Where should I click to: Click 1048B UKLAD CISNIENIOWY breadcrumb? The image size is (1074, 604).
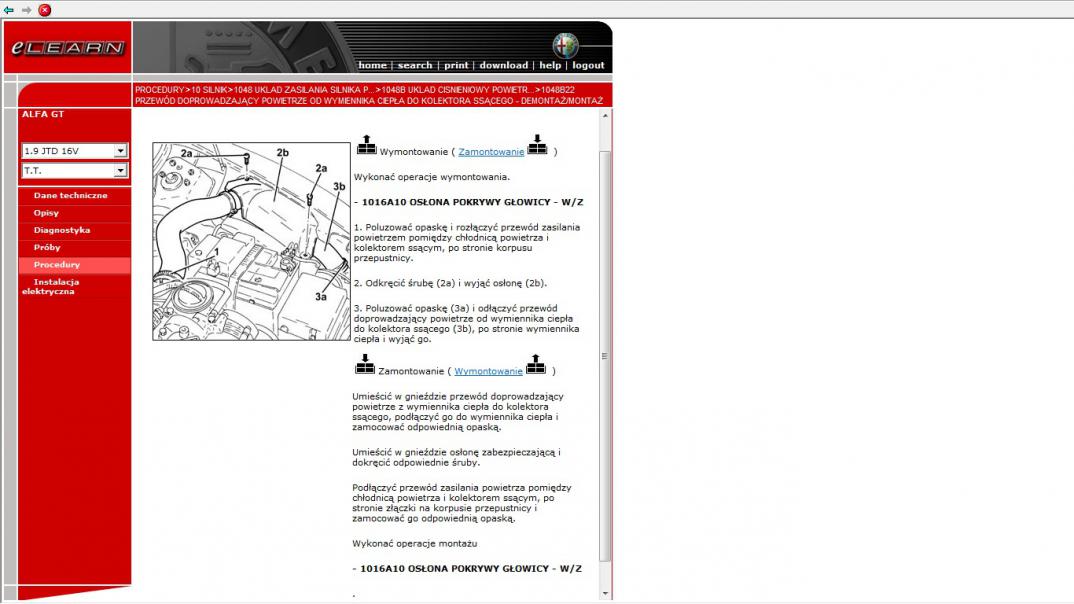click(x=457, y=90)
